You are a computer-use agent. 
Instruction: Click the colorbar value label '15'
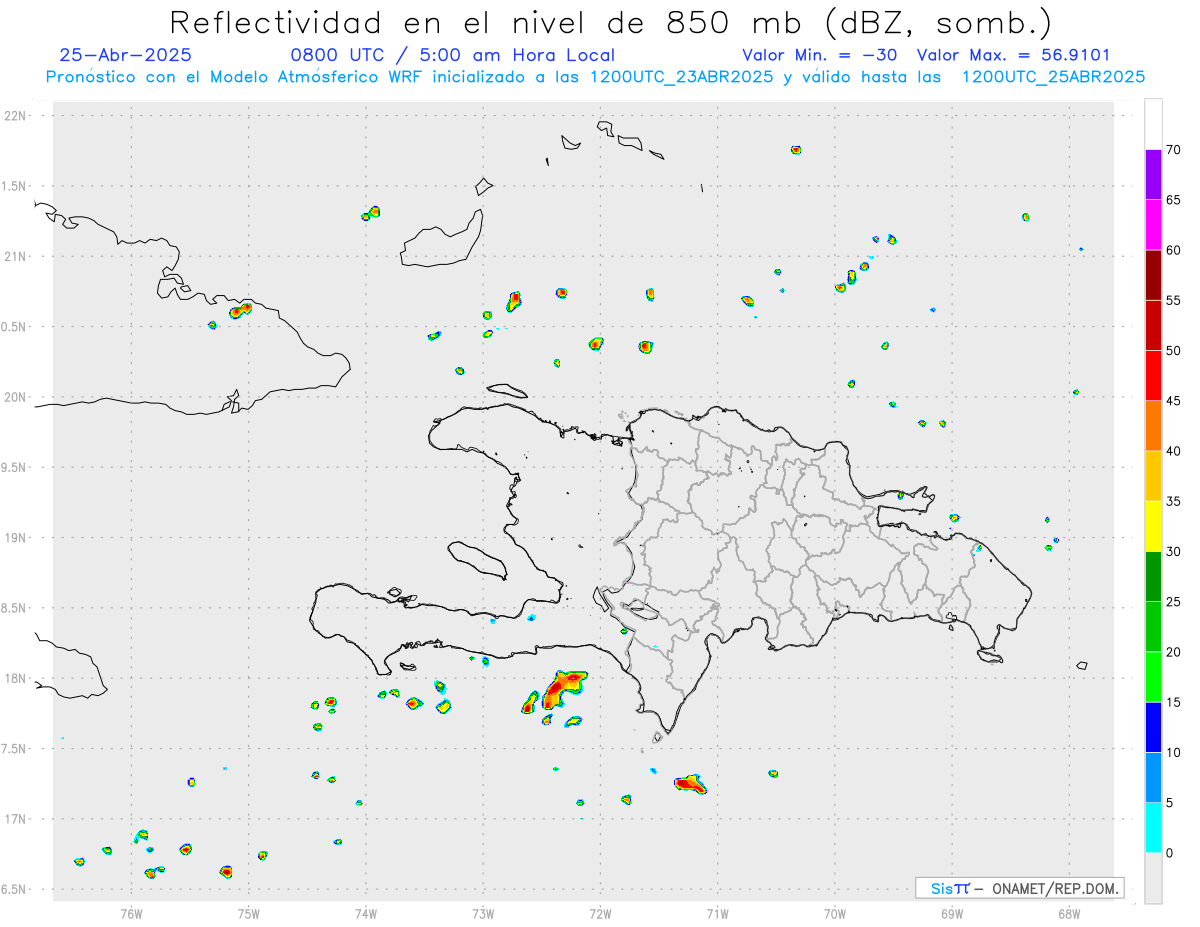click(x=1174, y=702)
